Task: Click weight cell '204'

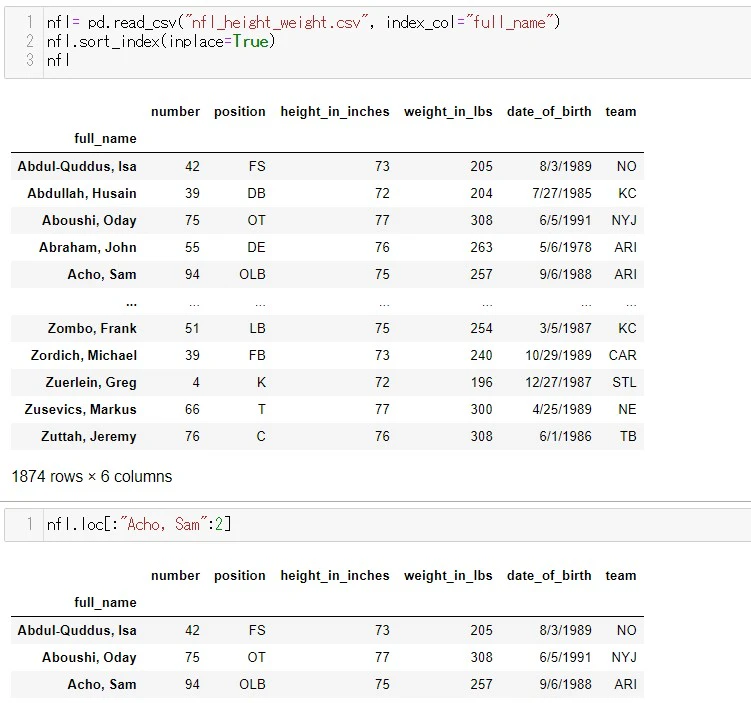Action: pyautogui.click(x=481, y=193)
